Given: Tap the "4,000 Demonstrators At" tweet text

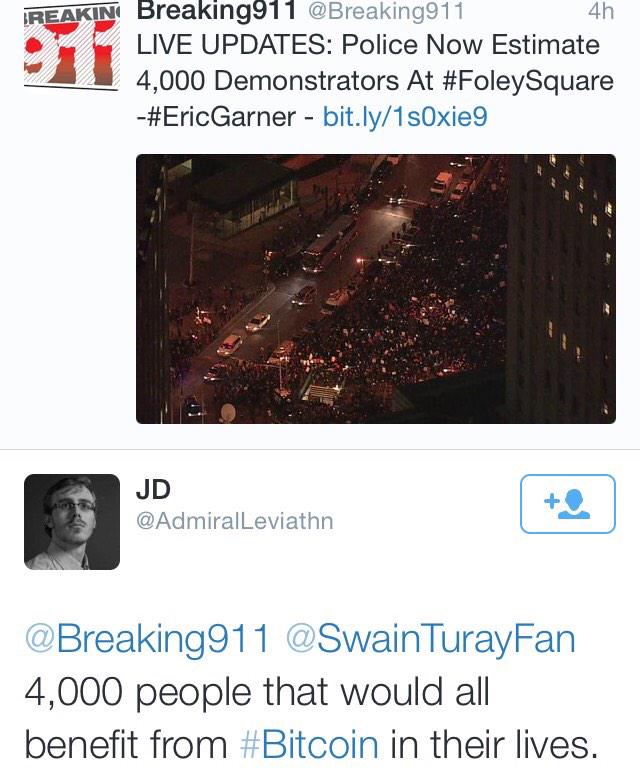Looking at the screenshot, I should [x=285, y=81].
